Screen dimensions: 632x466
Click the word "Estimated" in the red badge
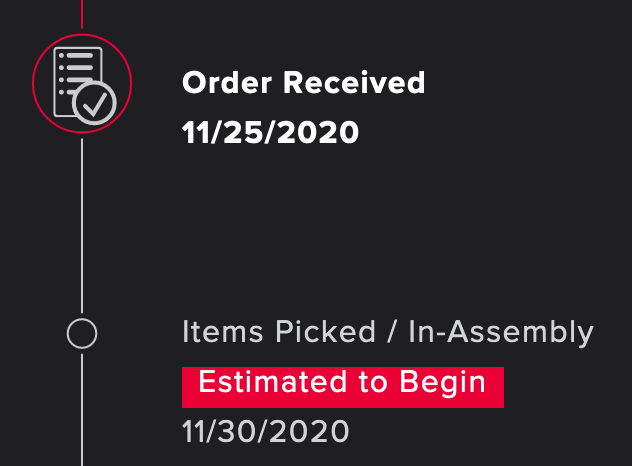[264, 383]
